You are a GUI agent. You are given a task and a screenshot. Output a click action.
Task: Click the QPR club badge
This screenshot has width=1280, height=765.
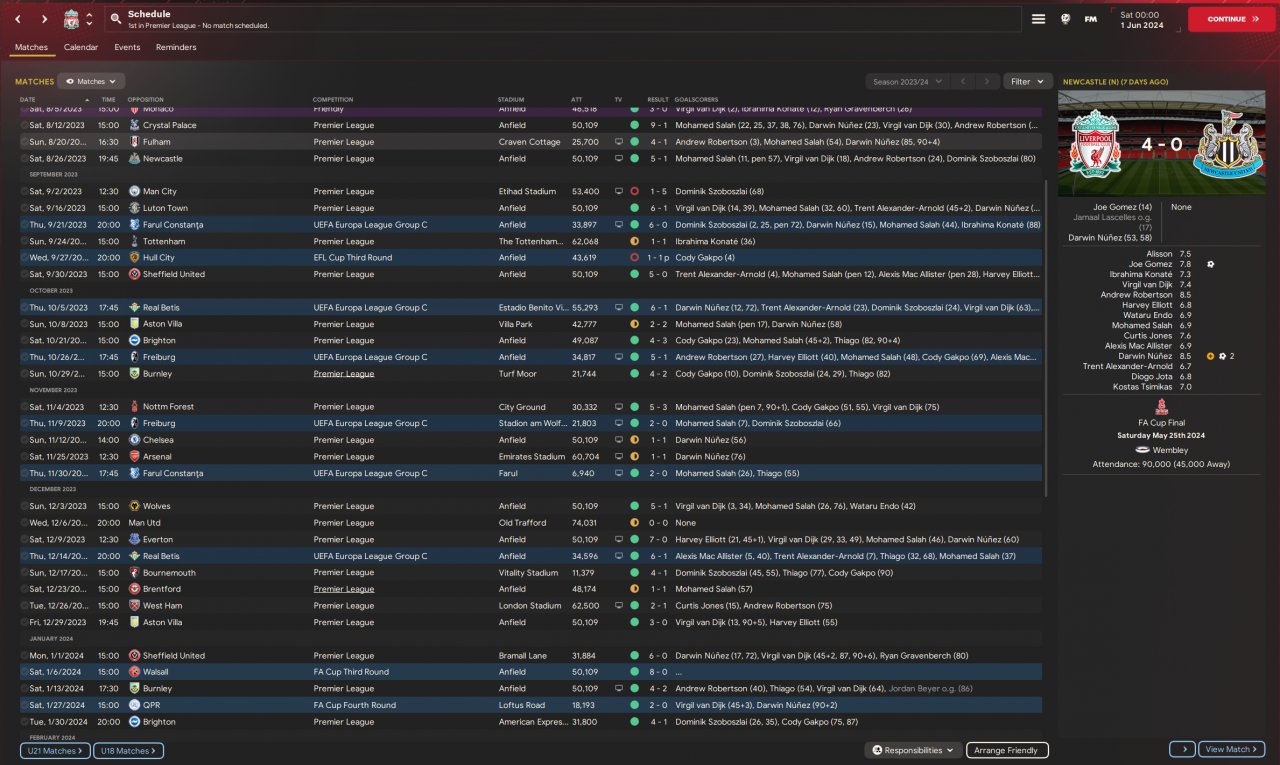[x=135, y=705]
